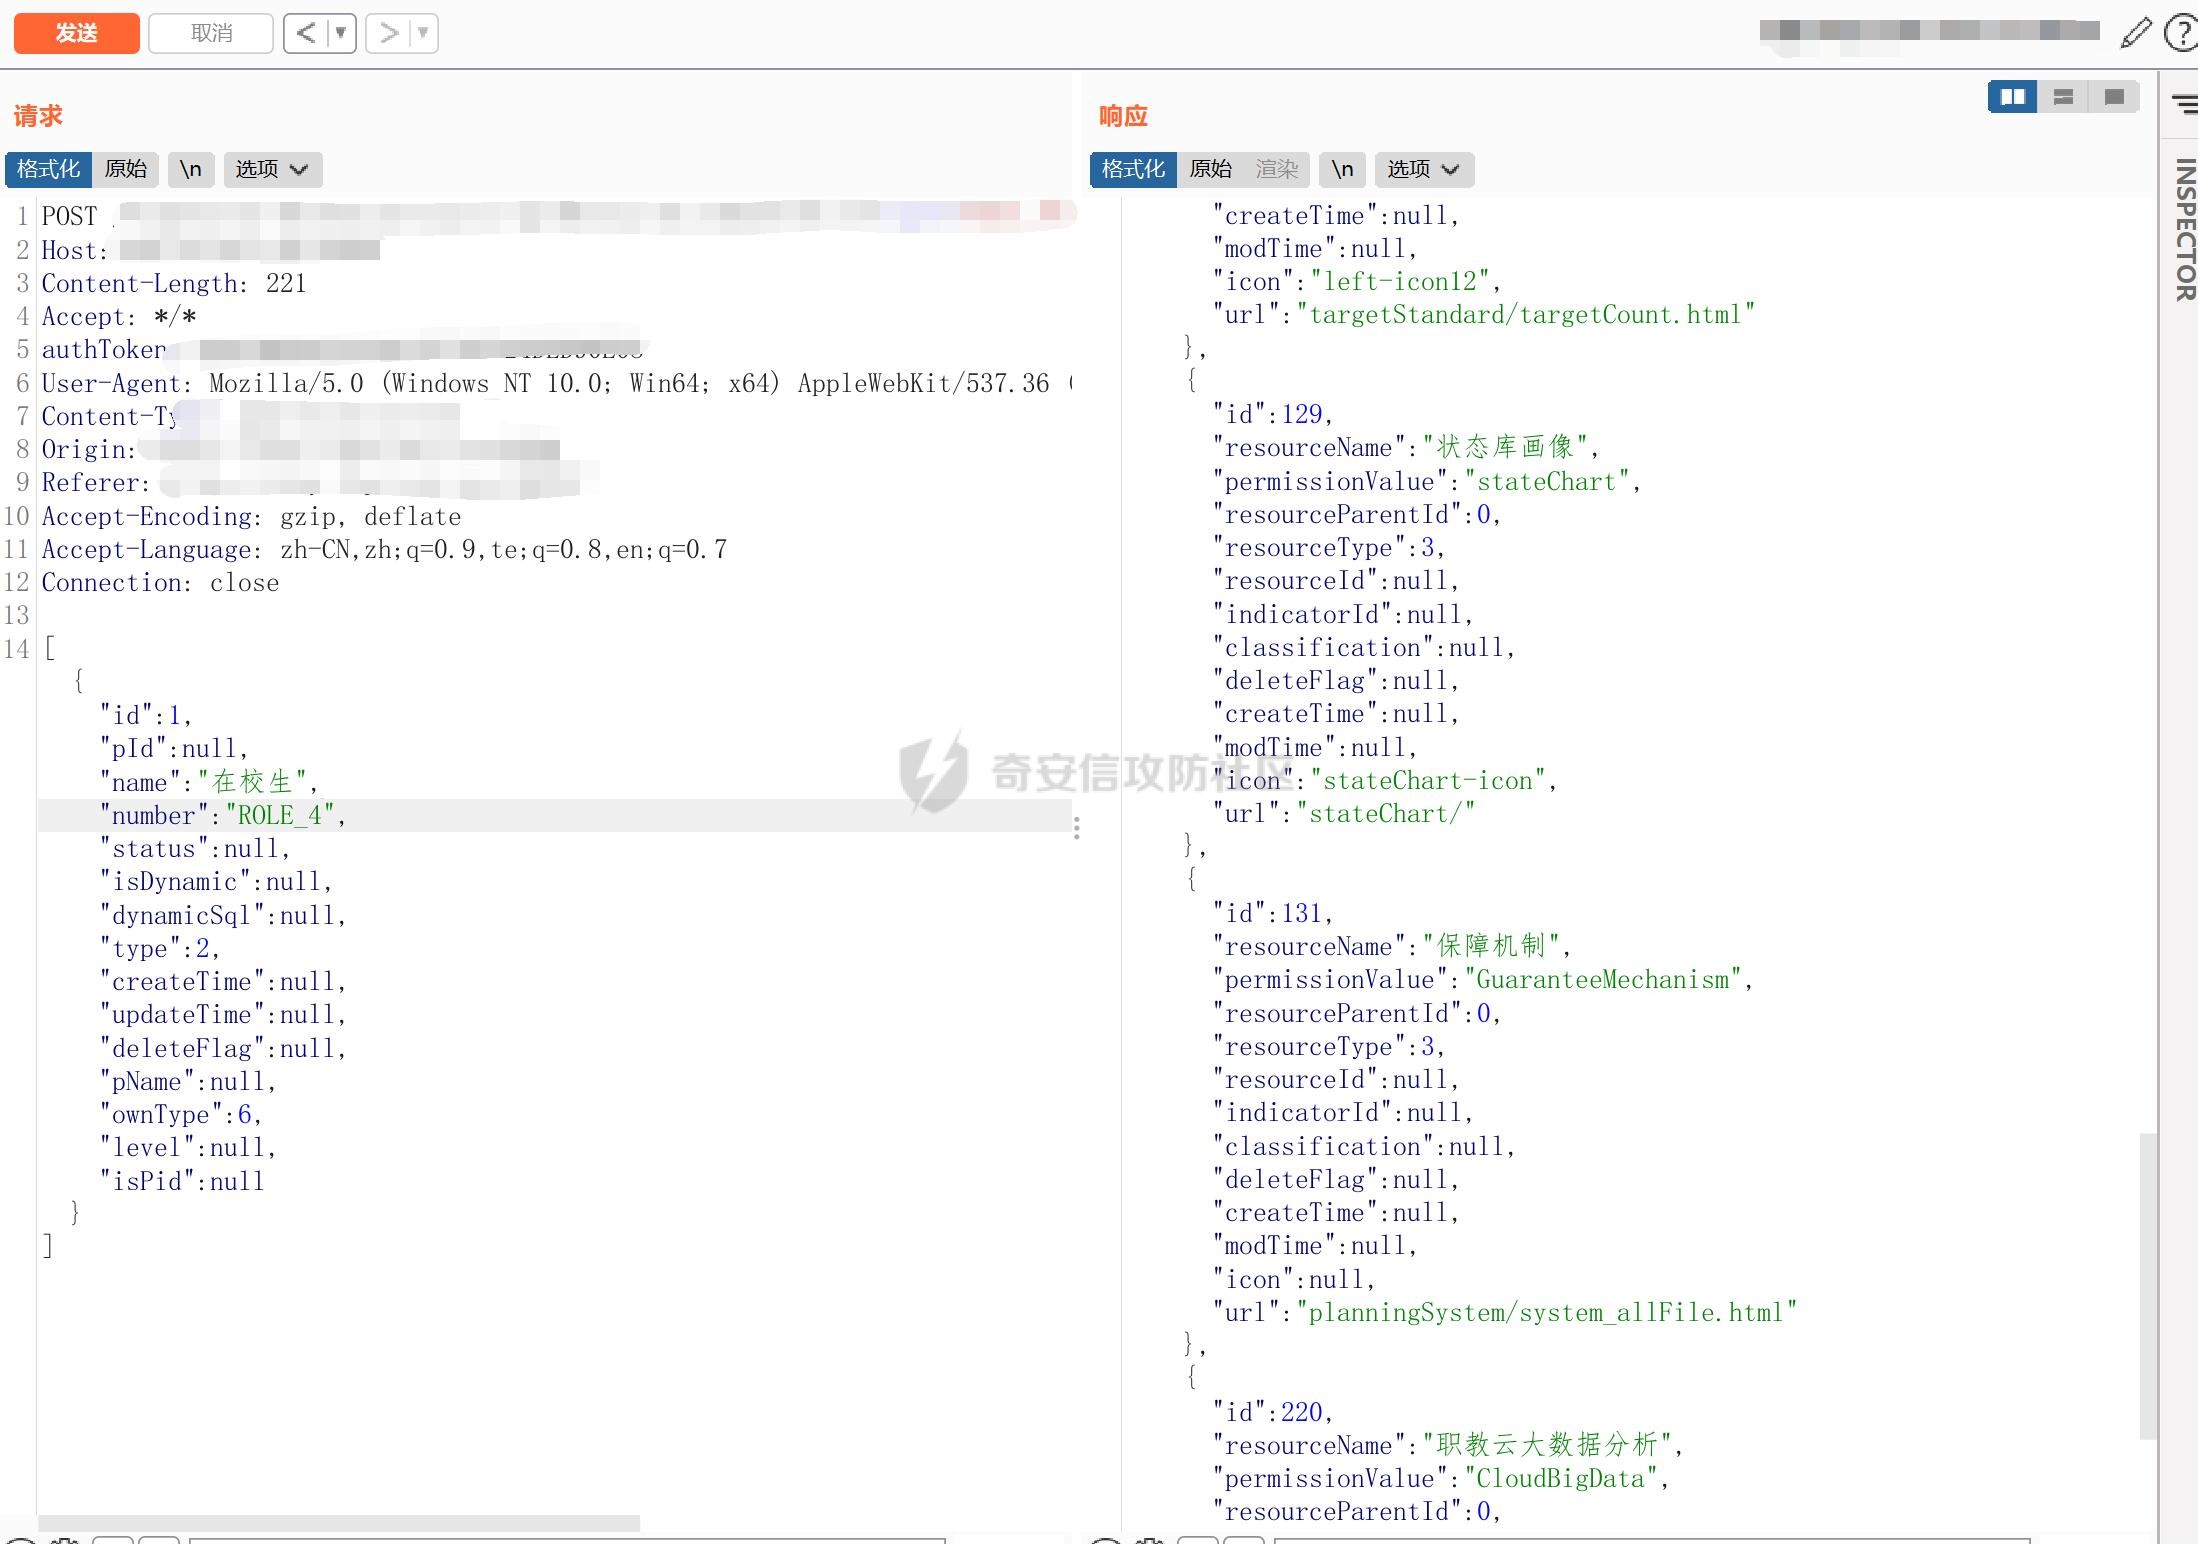Click the pencil edit target icon
Viewport: 2198px width, 1544px height.
[2135, 33]
